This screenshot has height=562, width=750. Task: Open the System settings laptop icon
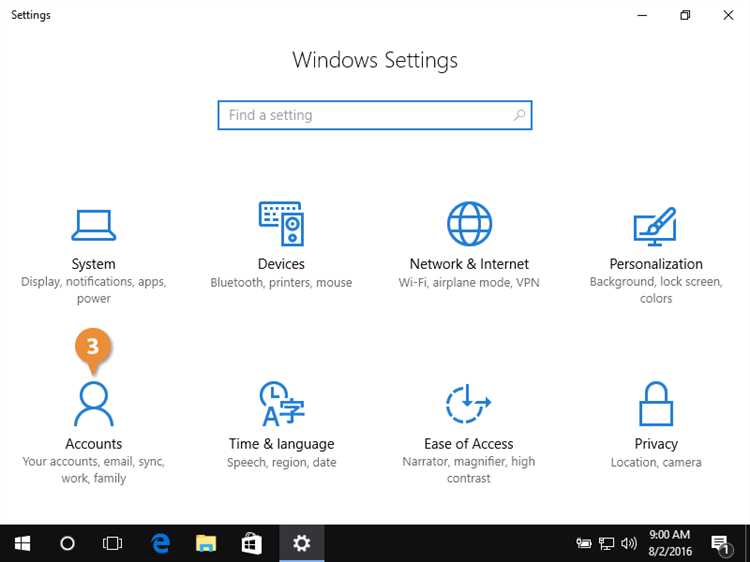(93, 224)
